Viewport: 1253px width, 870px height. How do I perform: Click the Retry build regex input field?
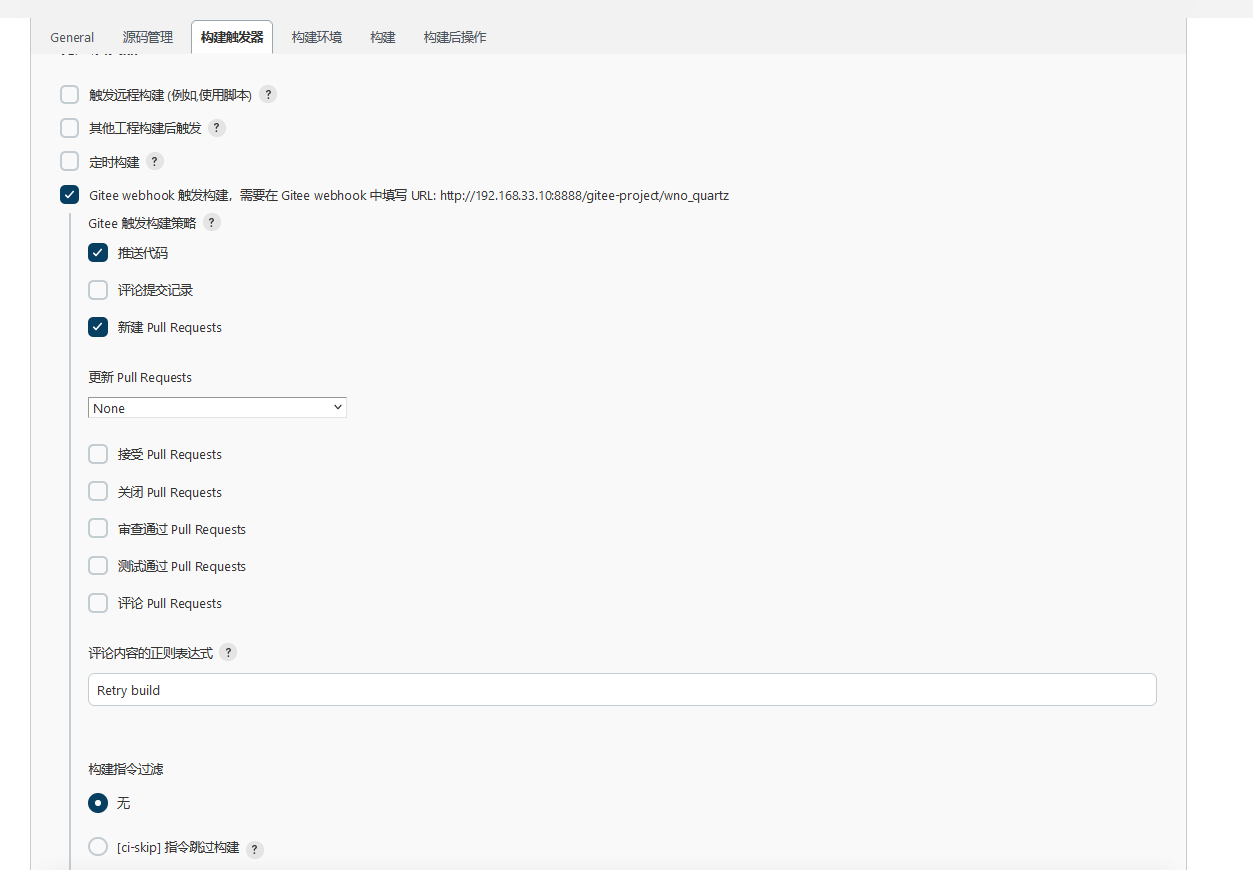(x=622, y=690)
